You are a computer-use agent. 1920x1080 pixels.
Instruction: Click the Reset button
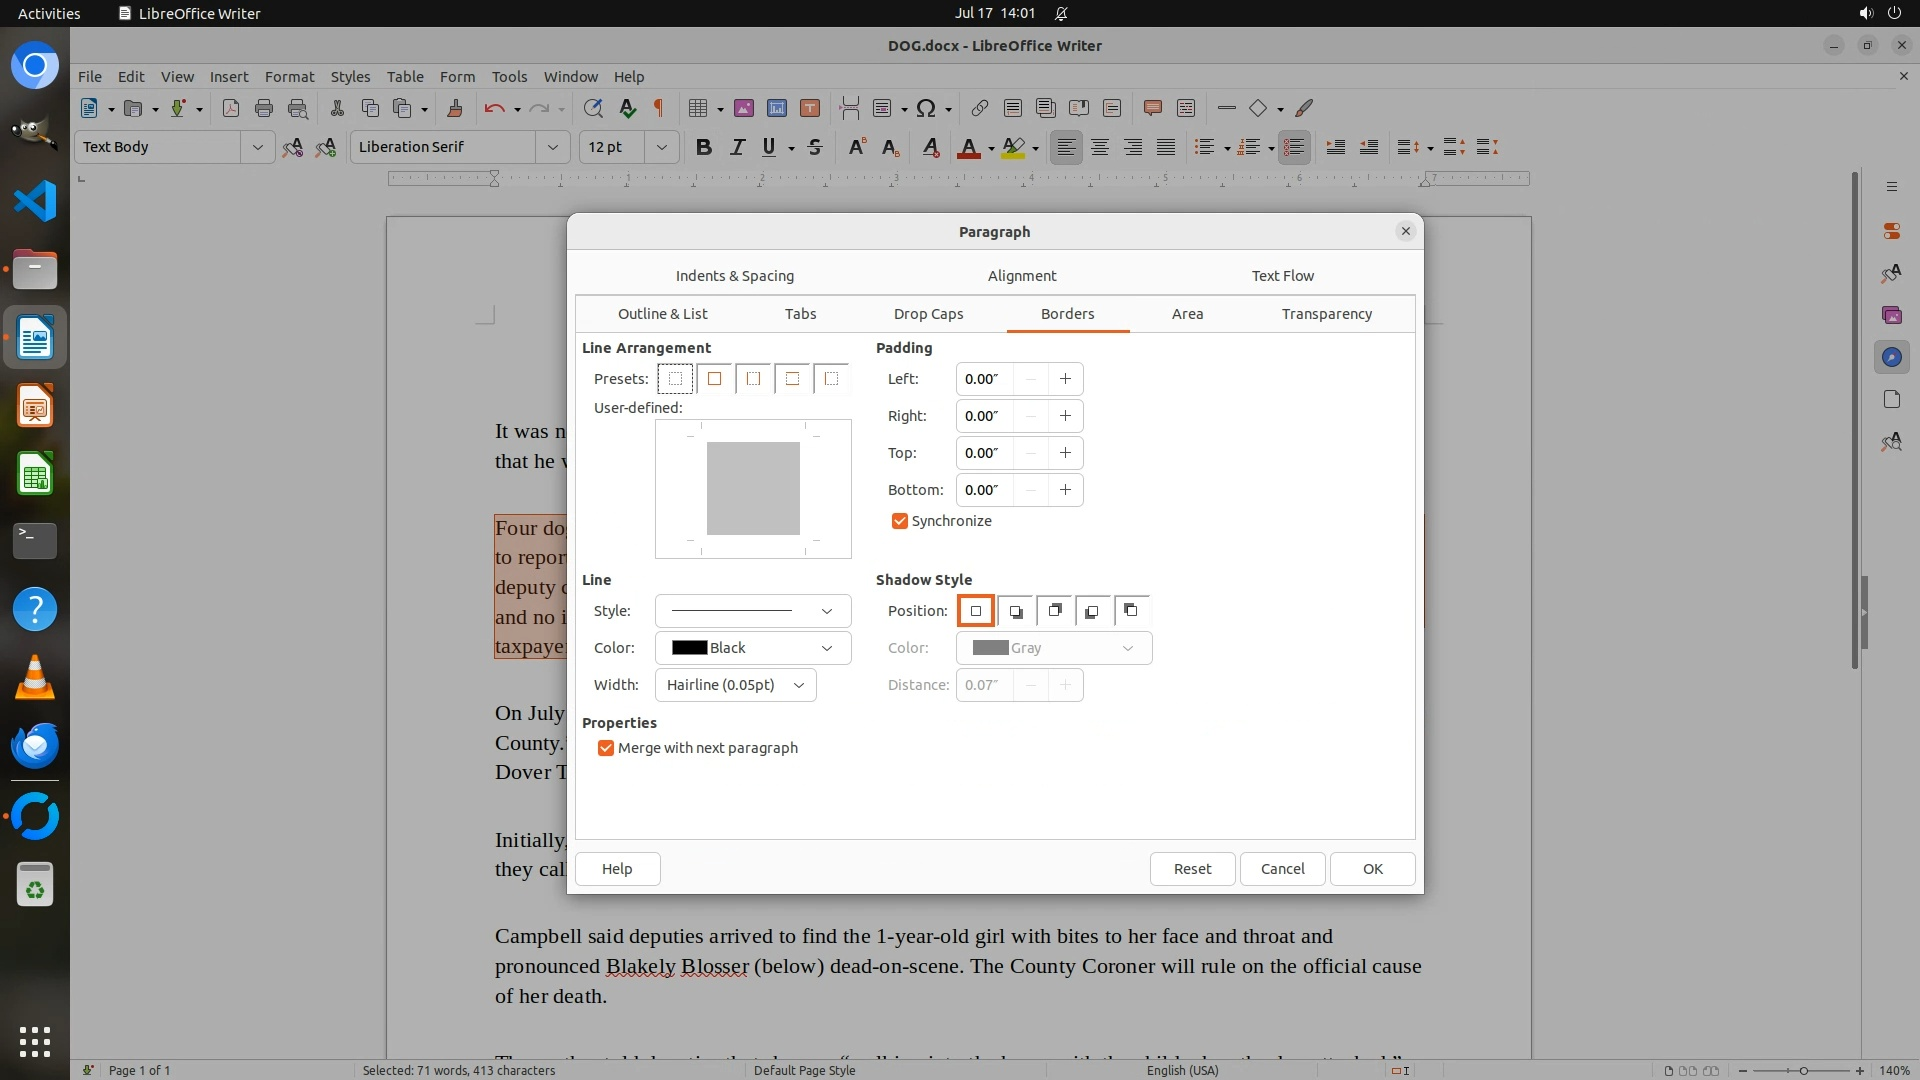pyautogui.click(x=1191, y=869)
